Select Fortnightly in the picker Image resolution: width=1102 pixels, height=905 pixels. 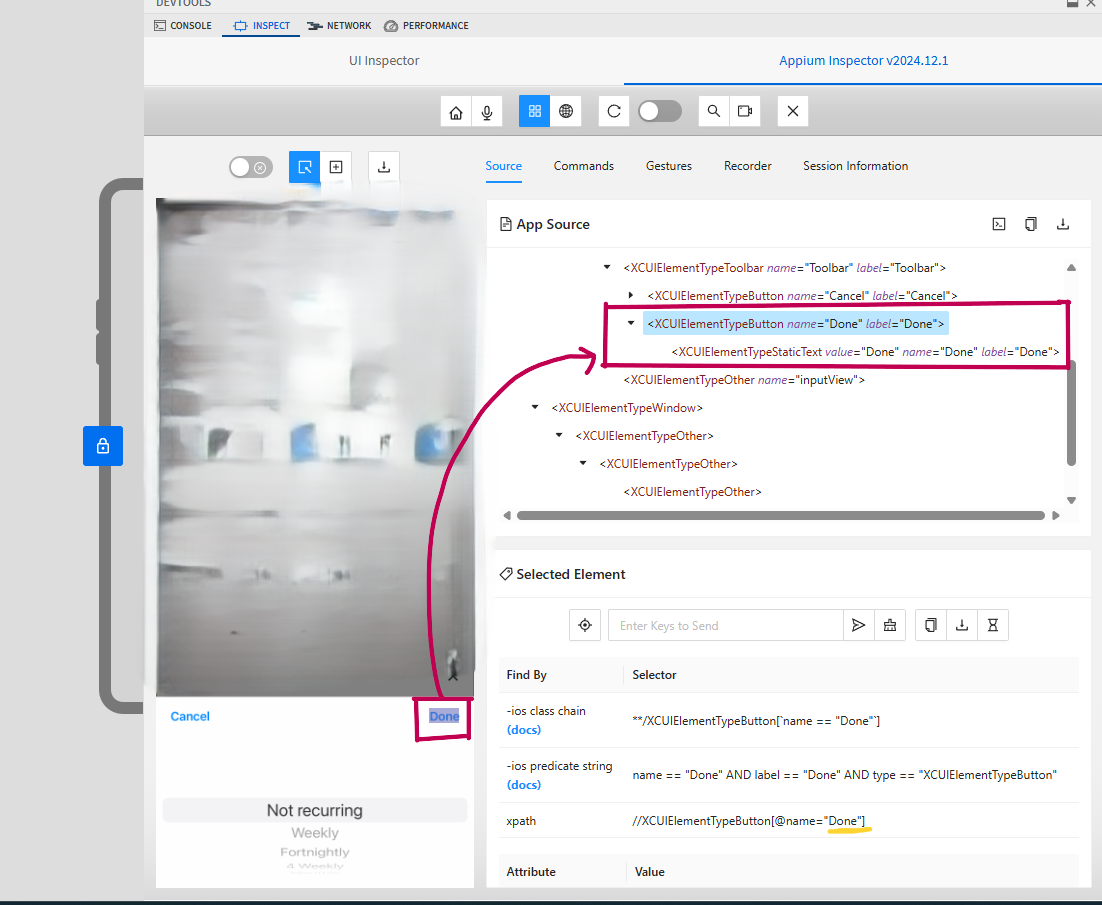[x=314, y=852]
